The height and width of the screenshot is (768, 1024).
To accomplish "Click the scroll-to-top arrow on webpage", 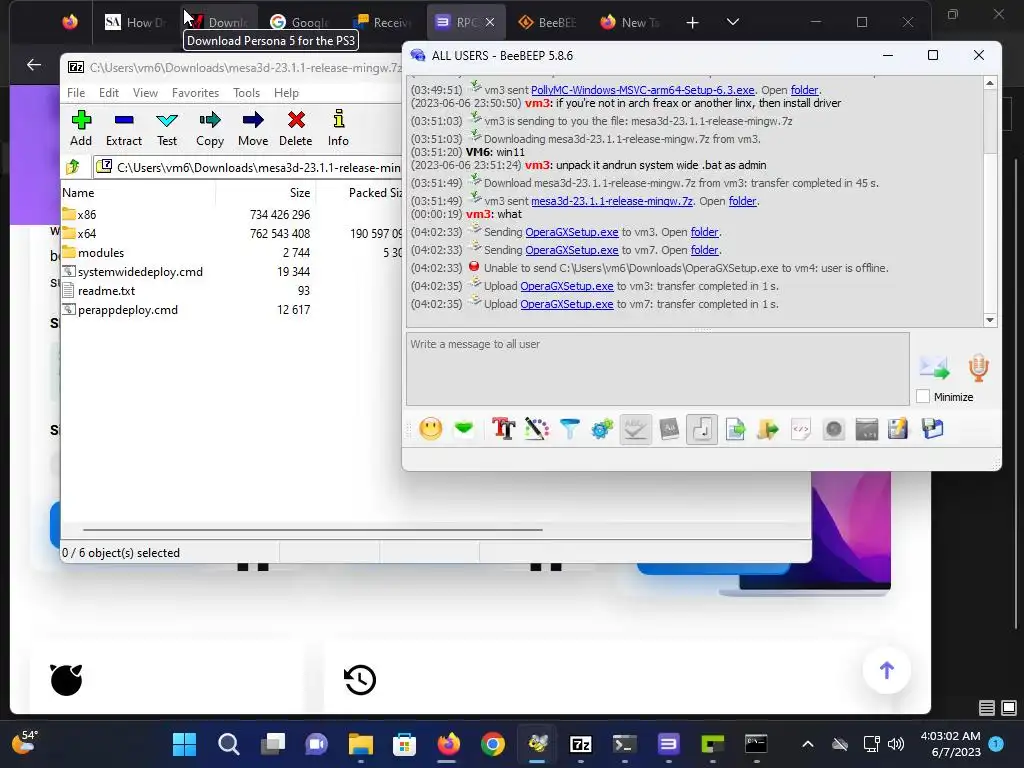I will [886, 670].
